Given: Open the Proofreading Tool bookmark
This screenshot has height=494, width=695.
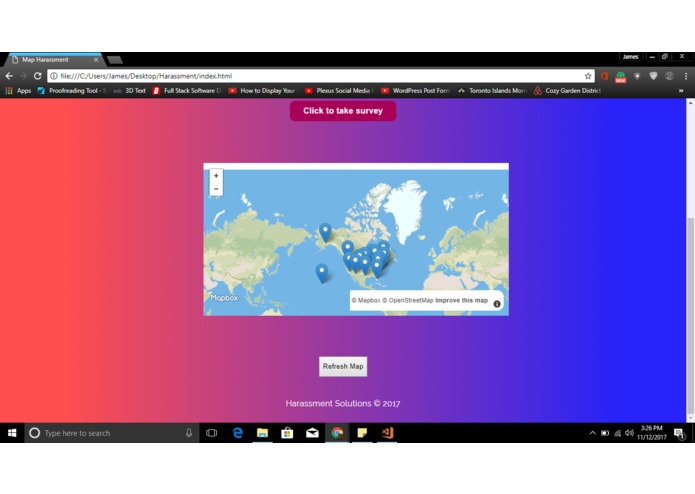Looking at the screenshot, I should click(x=72, y=91).
